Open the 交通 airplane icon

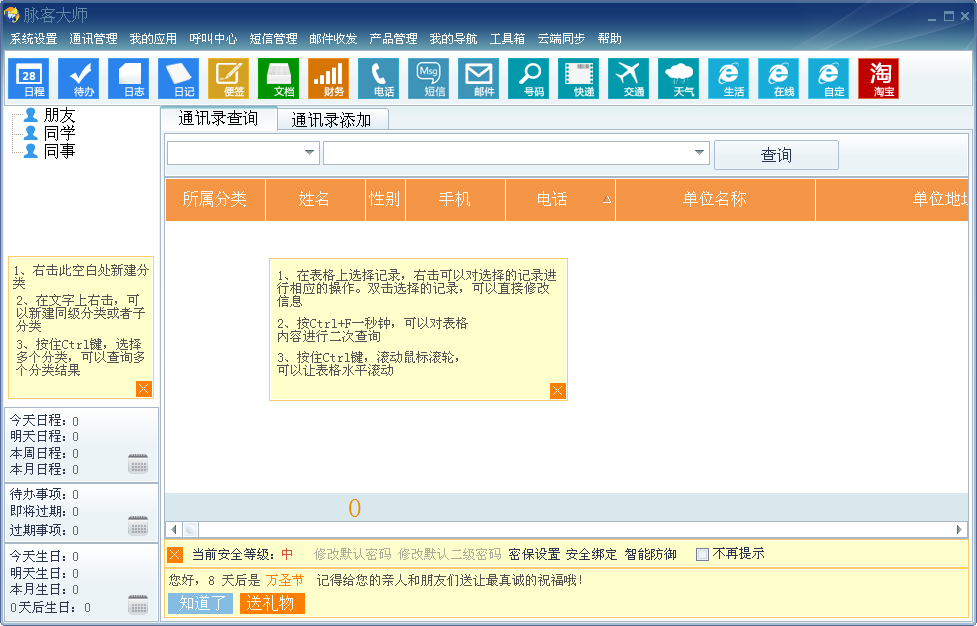pyautogui.click(x=629, y=78)
